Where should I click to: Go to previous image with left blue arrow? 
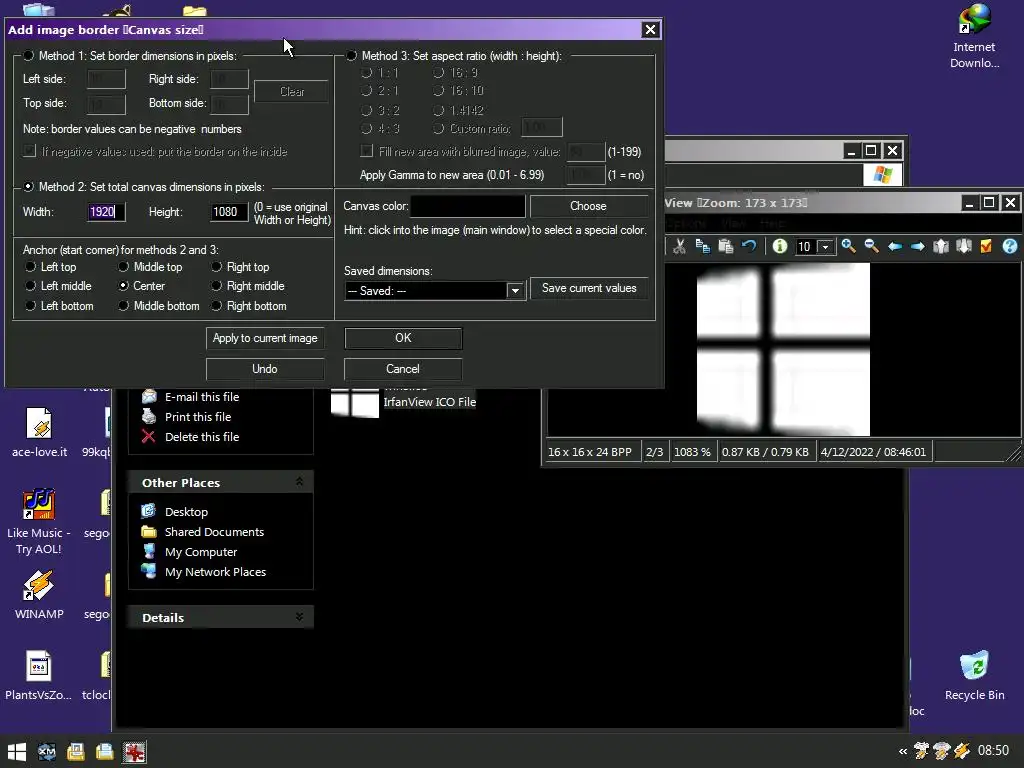point(895,246)
